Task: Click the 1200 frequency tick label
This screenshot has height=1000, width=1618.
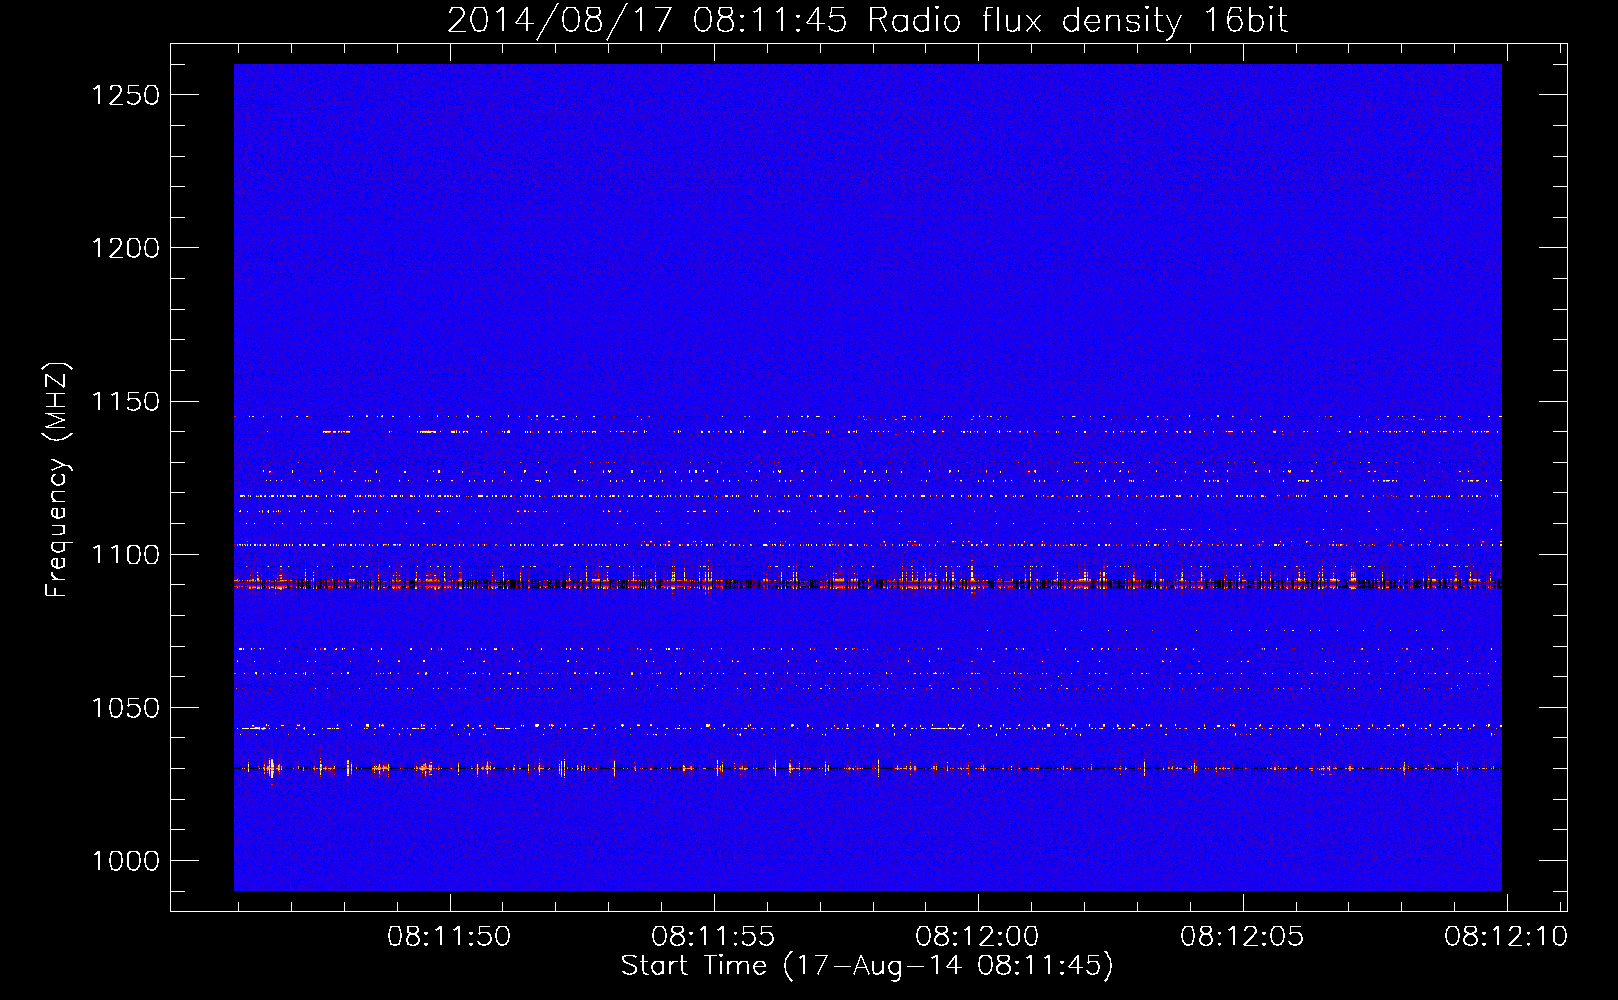Action: (x=126, y=248)
